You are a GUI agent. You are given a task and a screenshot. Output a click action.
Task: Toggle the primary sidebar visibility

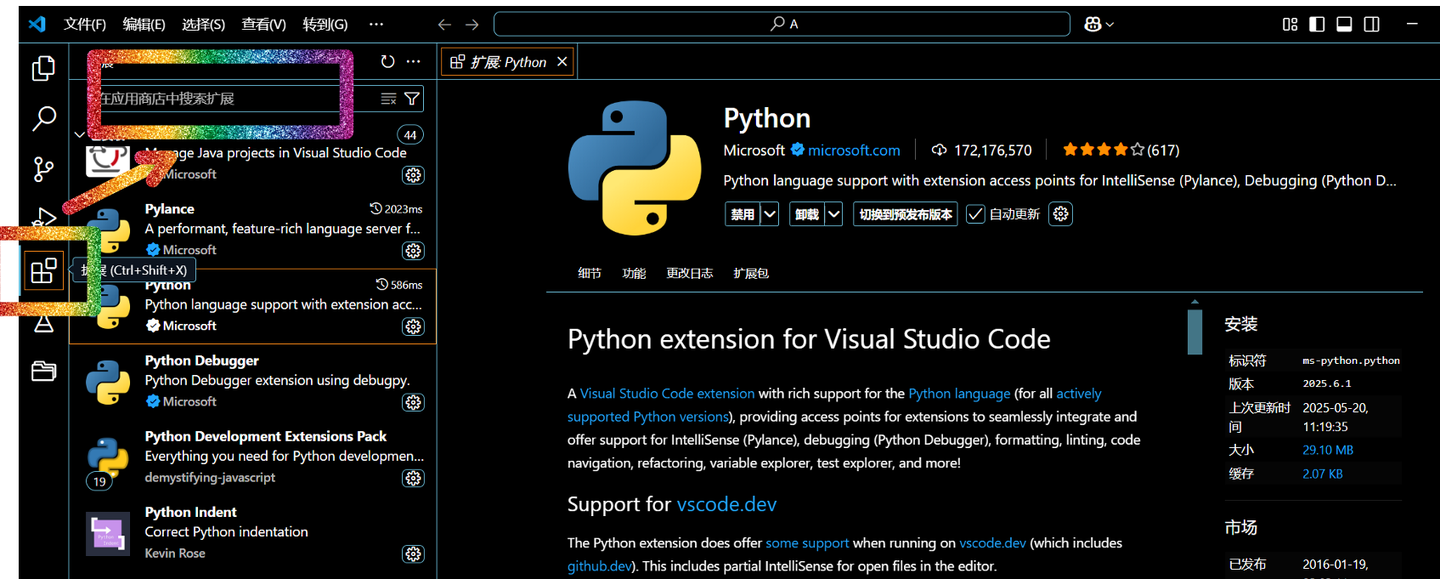1316,23
